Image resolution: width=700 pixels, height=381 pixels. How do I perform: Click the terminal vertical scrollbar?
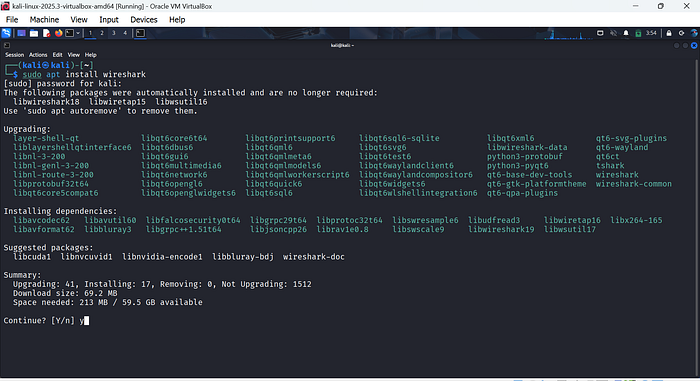(x=697, y=219)
